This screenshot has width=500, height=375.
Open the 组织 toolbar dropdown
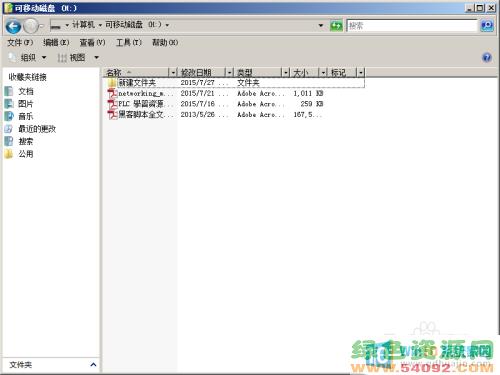pos(28,58)
